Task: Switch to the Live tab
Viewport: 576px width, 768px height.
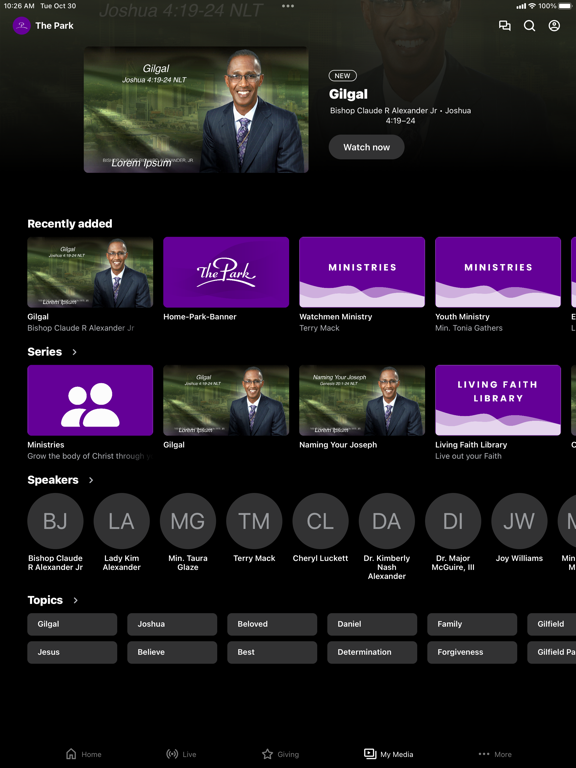Action: pos(181,754)
